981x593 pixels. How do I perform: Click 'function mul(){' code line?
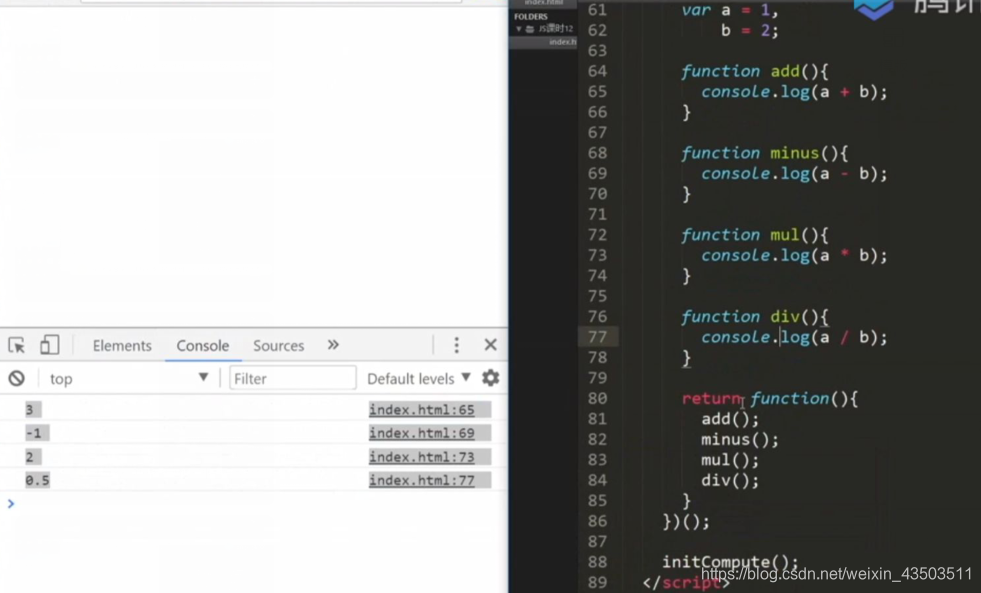pyautogui.click(x=755, y=235)
